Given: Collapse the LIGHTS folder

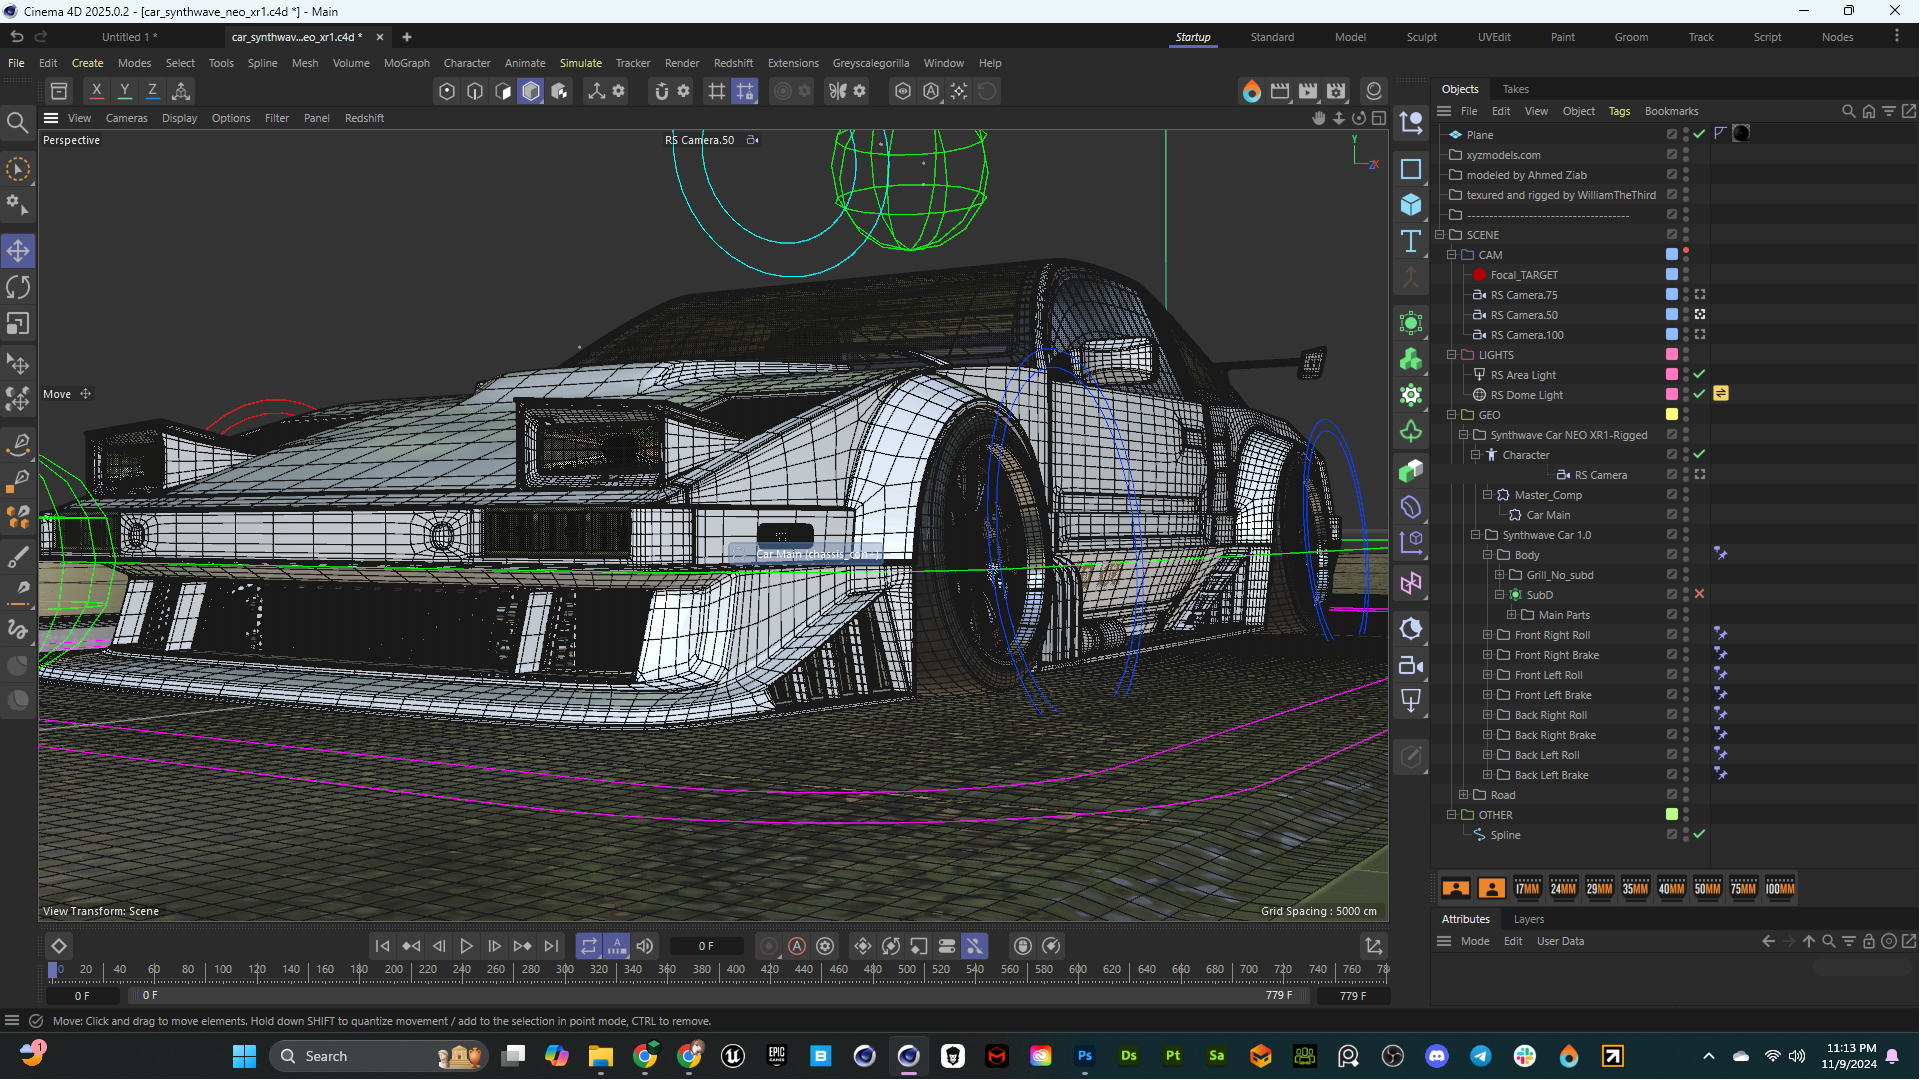Looking at the screenshot, I should point(1452,355).
